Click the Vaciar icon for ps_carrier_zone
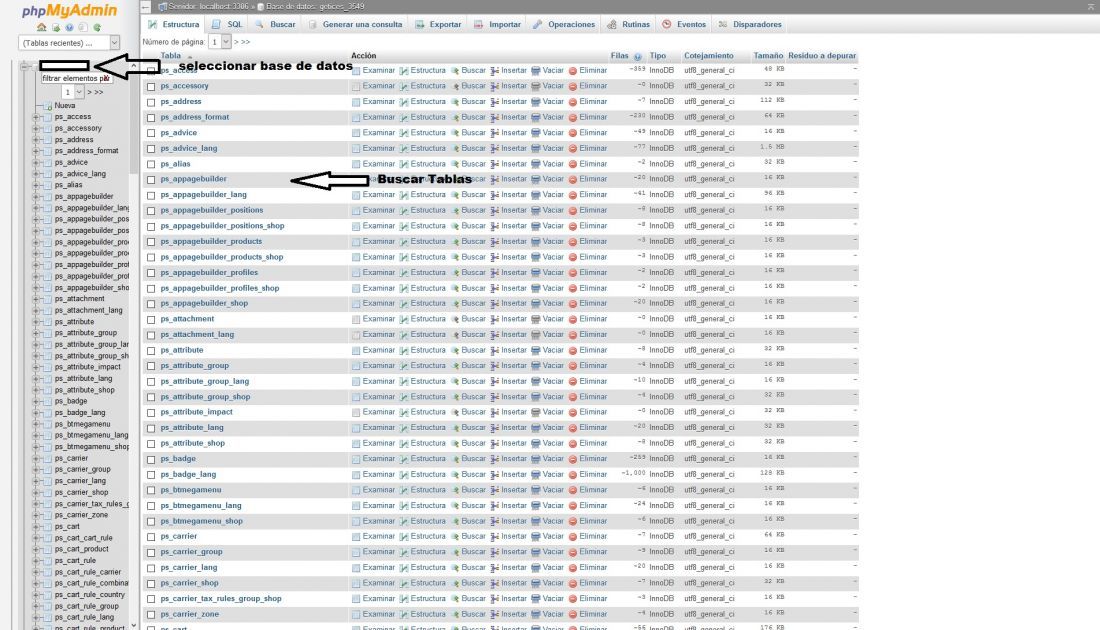1100x630 pixels. tap(535, 614)
